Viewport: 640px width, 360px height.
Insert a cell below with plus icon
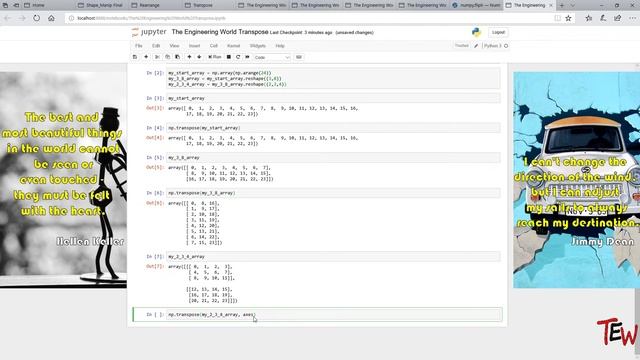pyautogui.click(x=146, y=57)
